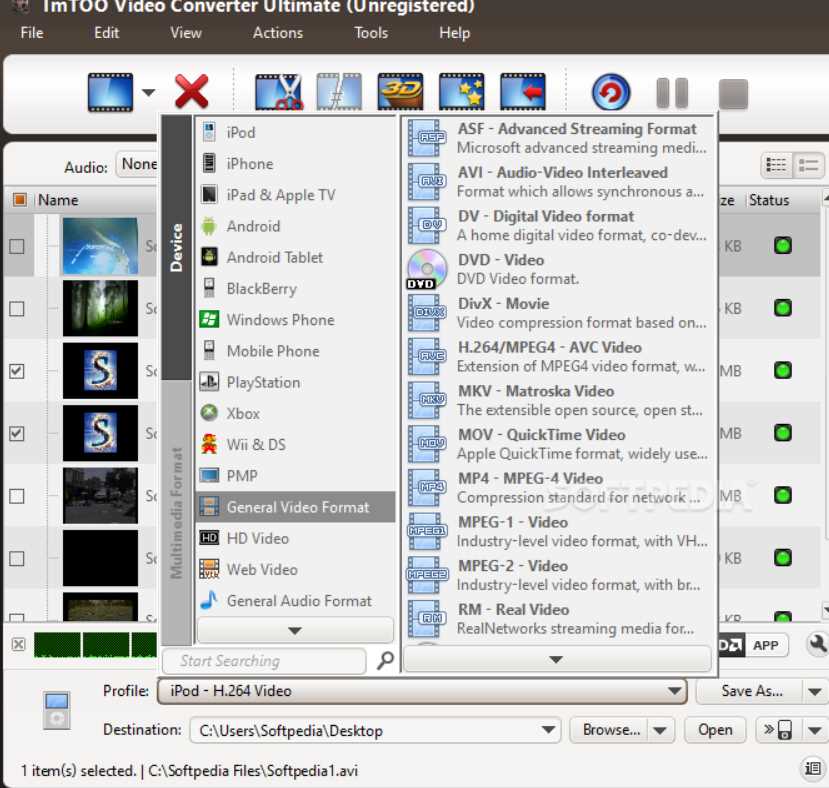Viewport: 829px width, 788px height.
Task: Open the Help menu
Action: [454, 33]
